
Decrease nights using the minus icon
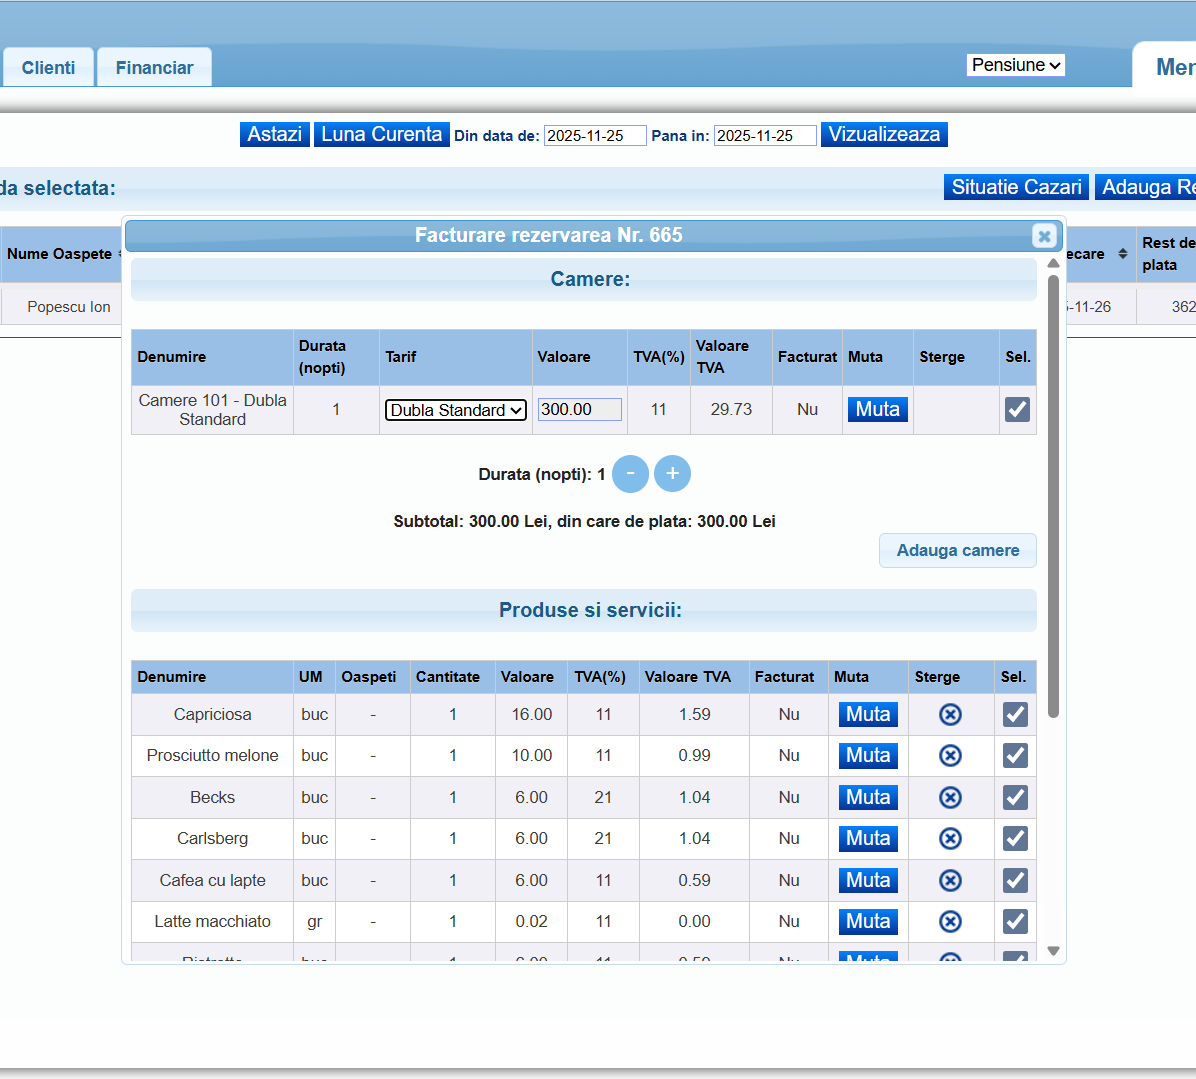(x=630, y=473)
